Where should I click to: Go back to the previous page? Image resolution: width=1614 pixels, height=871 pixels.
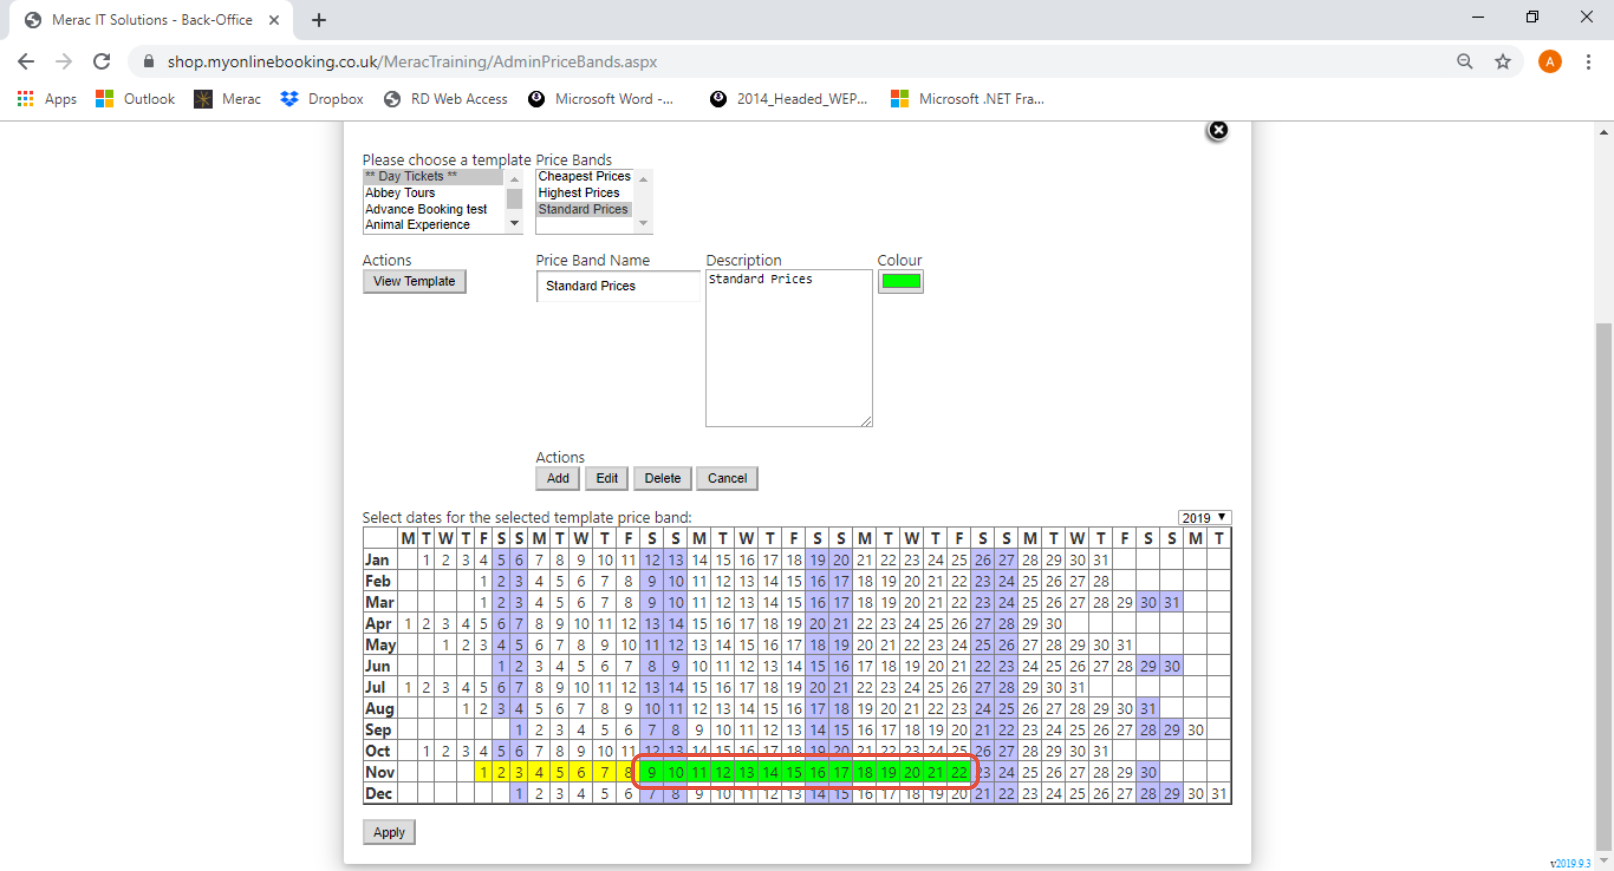click(26, 62)
